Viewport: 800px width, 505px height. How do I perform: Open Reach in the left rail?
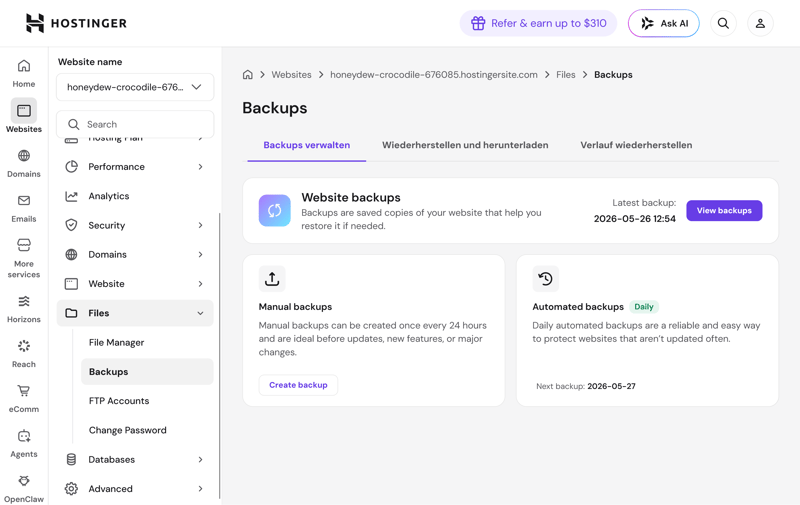[24, 354]
